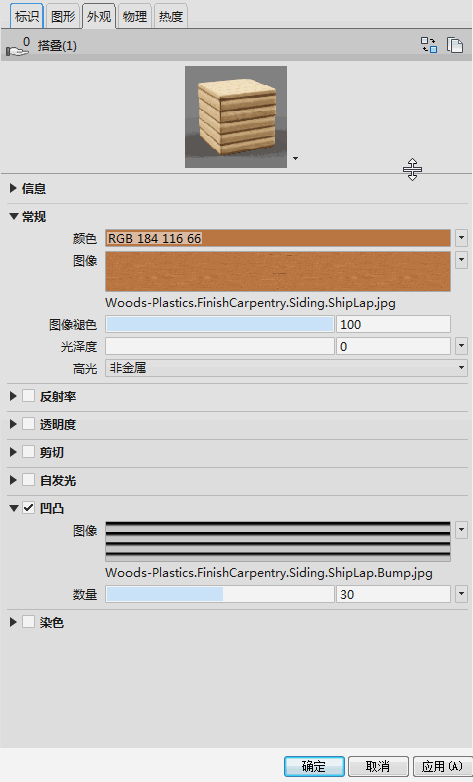Switch to the 标识 tab

(x=27, y=16)
